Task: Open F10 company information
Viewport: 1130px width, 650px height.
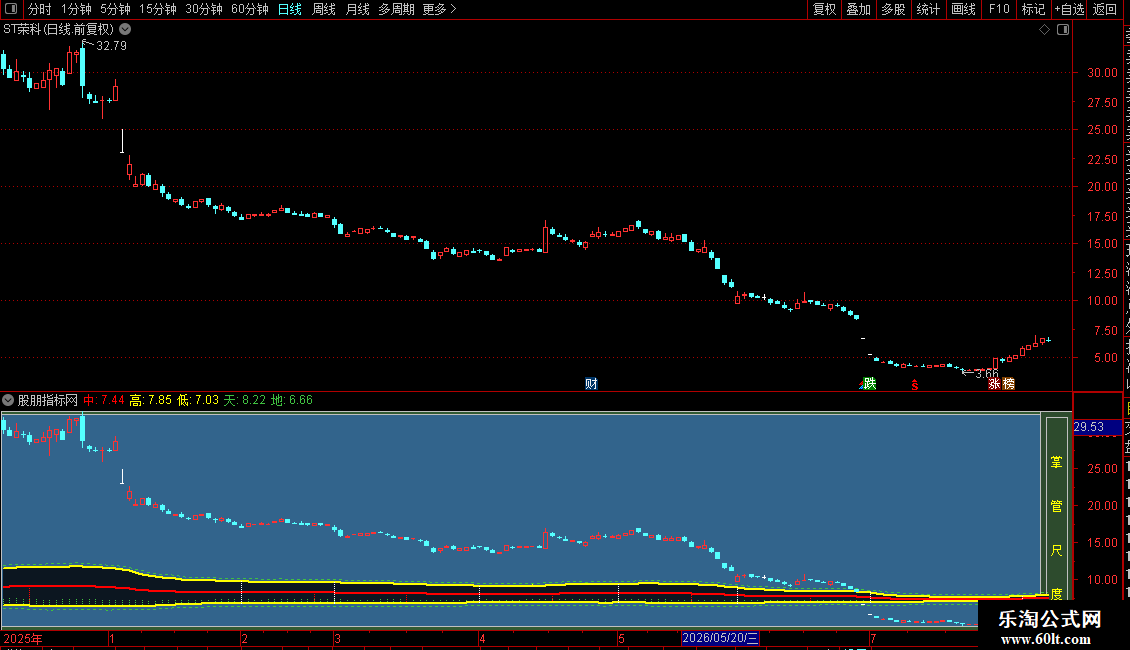Action: (999, 9)
